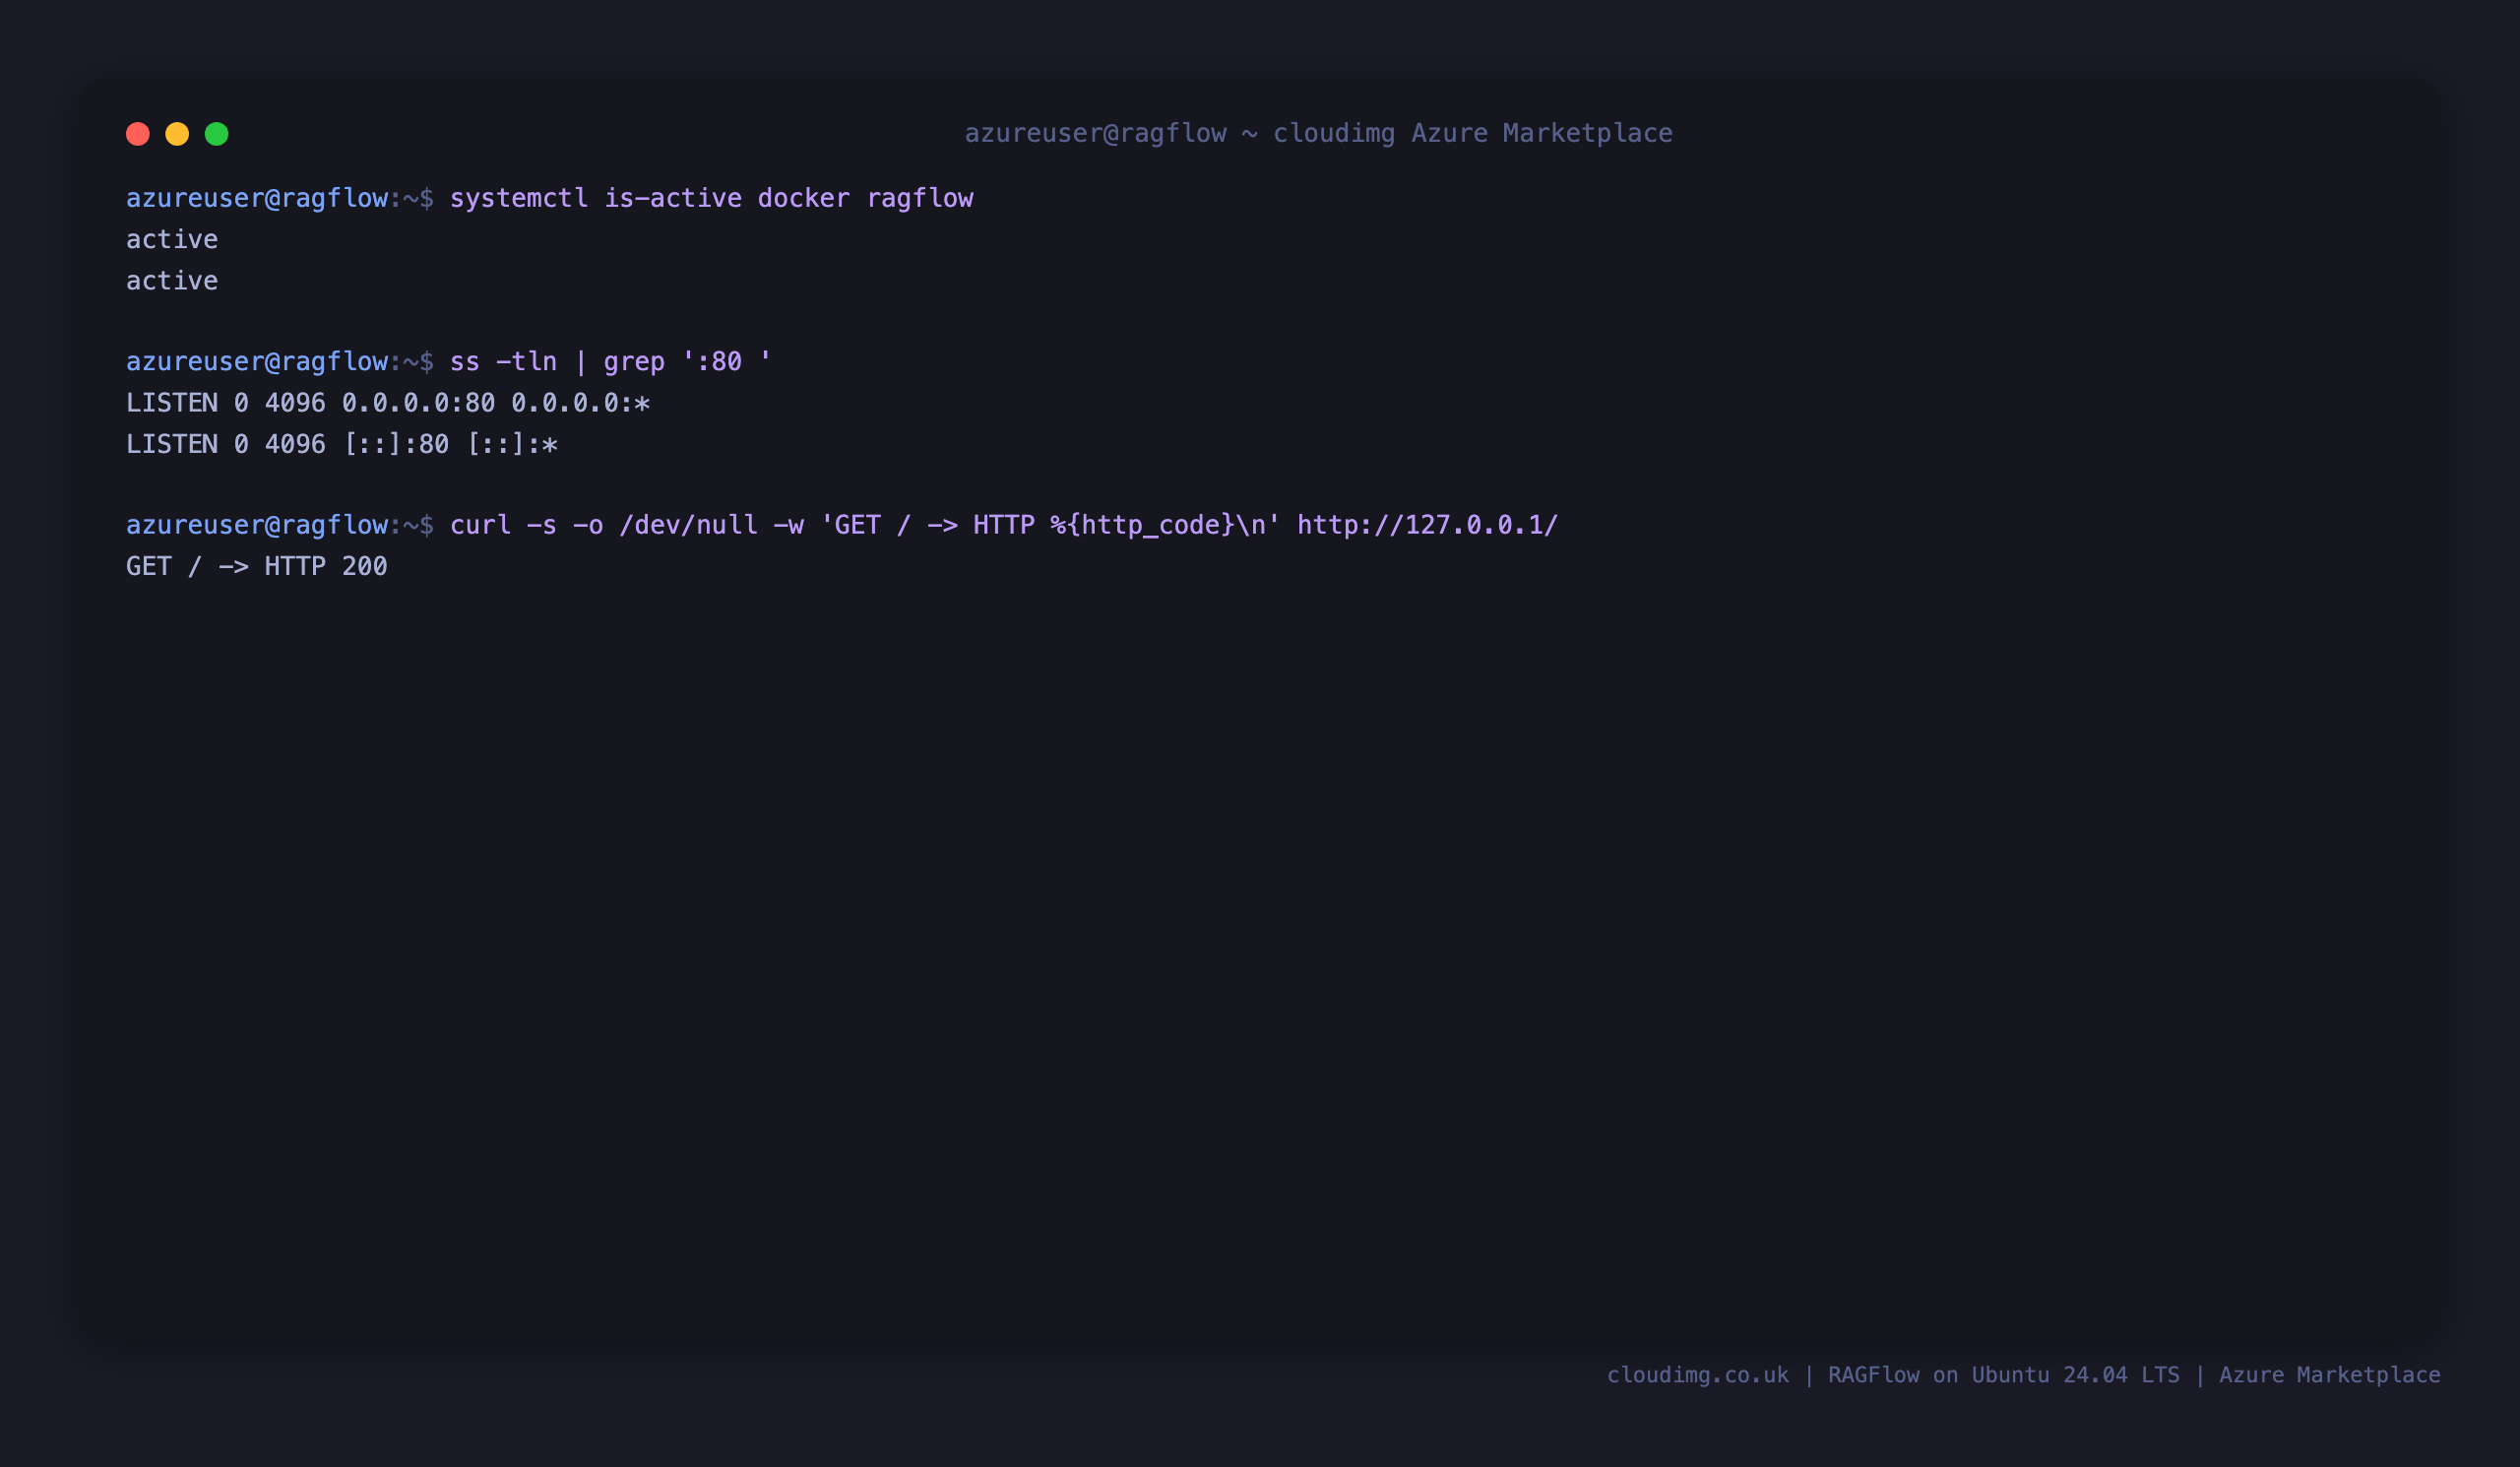Click the 'LISTEN 0 4096 [::]:80' output line
The height and width of the screenshot is (1467, 2520).
tap(342, 444)
